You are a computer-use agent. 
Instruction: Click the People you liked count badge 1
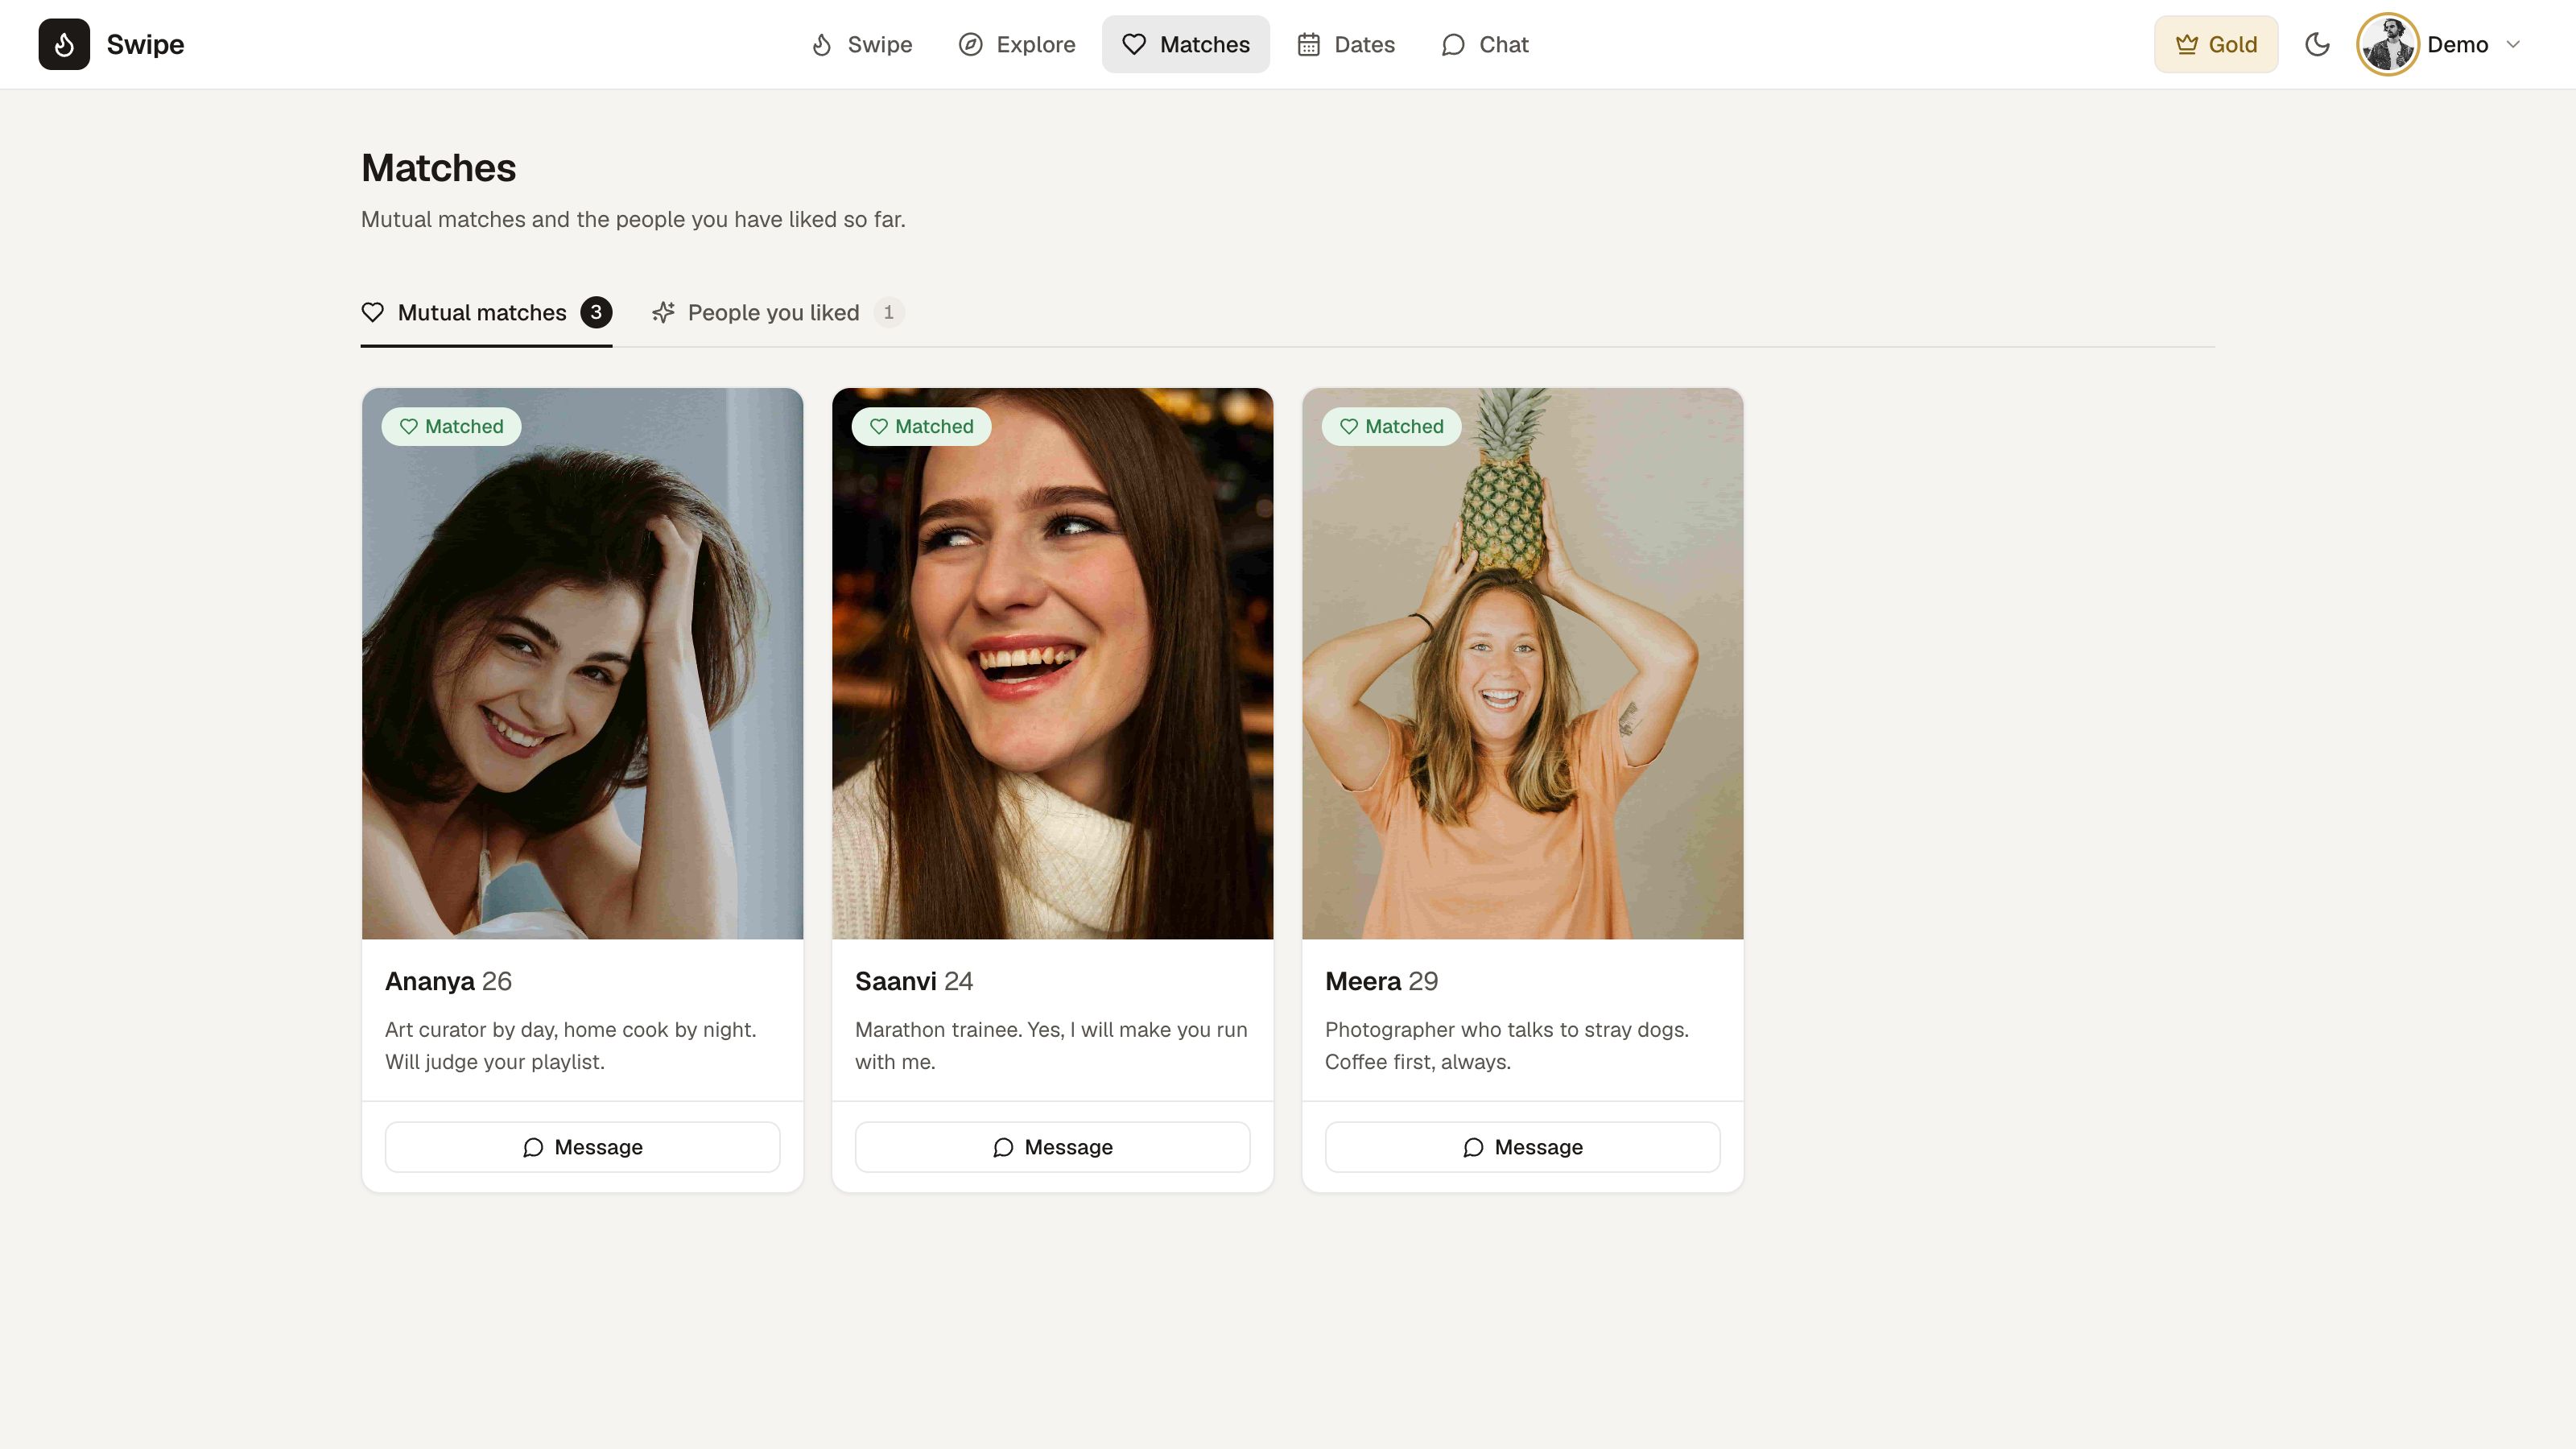click(888, 313)
